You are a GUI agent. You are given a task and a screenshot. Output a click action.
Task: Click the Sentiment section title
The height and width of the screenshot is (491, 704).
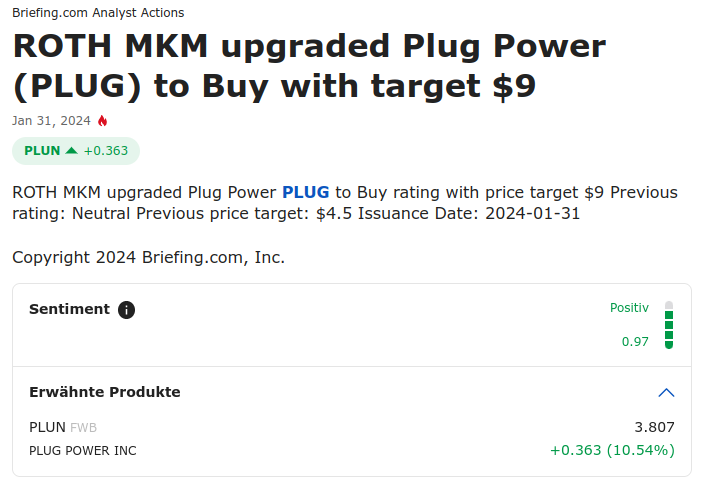pos(69,309)
